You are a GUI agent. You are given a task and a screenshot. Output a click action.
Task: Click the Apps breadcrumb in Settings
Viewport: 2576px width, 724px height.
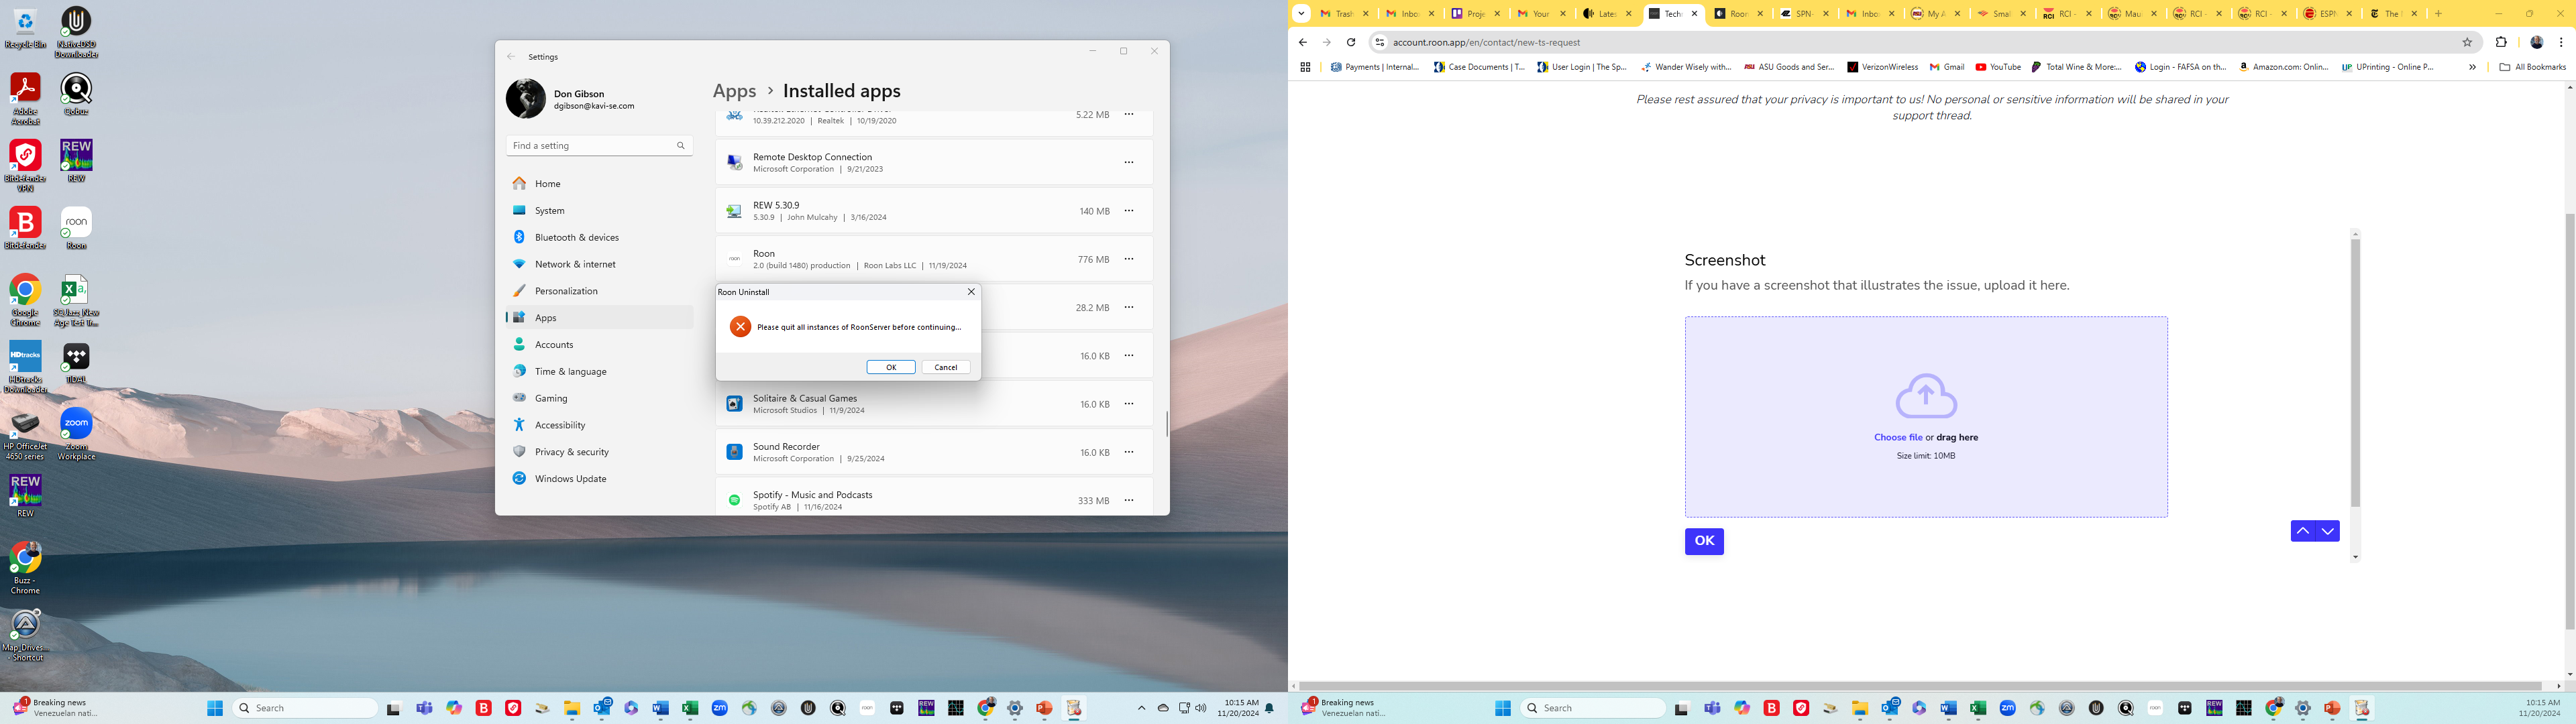point(734,91)
